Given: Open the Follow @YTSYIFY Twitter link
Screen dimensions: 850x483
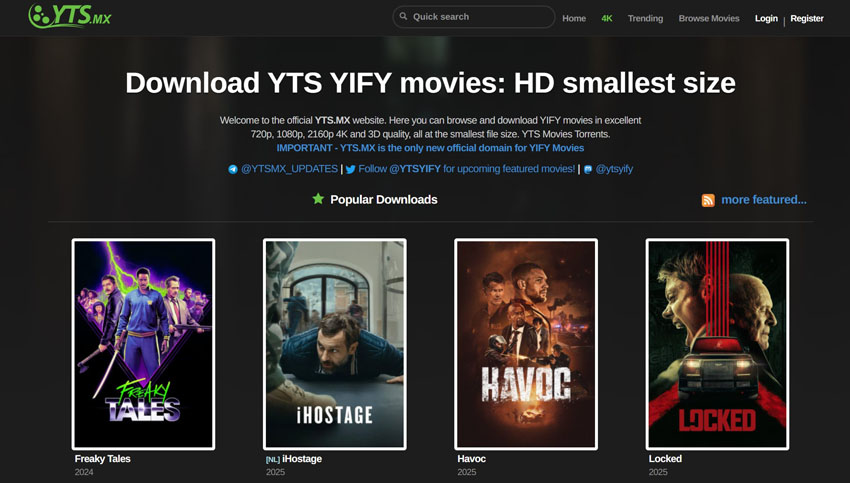Looking at the screenshot, I should coord(466,169).
